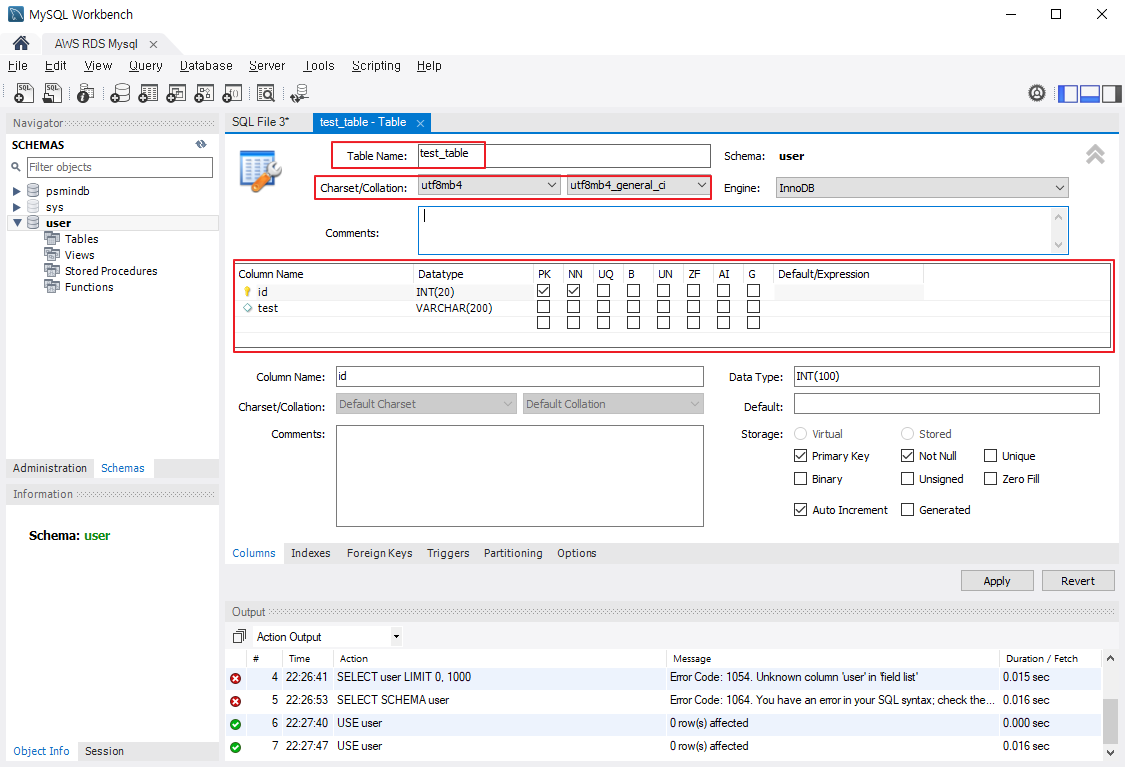Uncheck the Not Null checkbox
This screenshot has height=768, width=1126.
pos(908,455)
